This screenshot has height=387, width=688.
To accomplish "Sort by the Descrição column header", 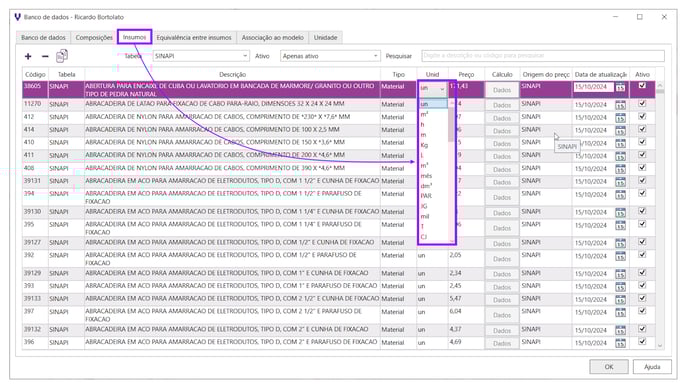I will pos(233,75).
